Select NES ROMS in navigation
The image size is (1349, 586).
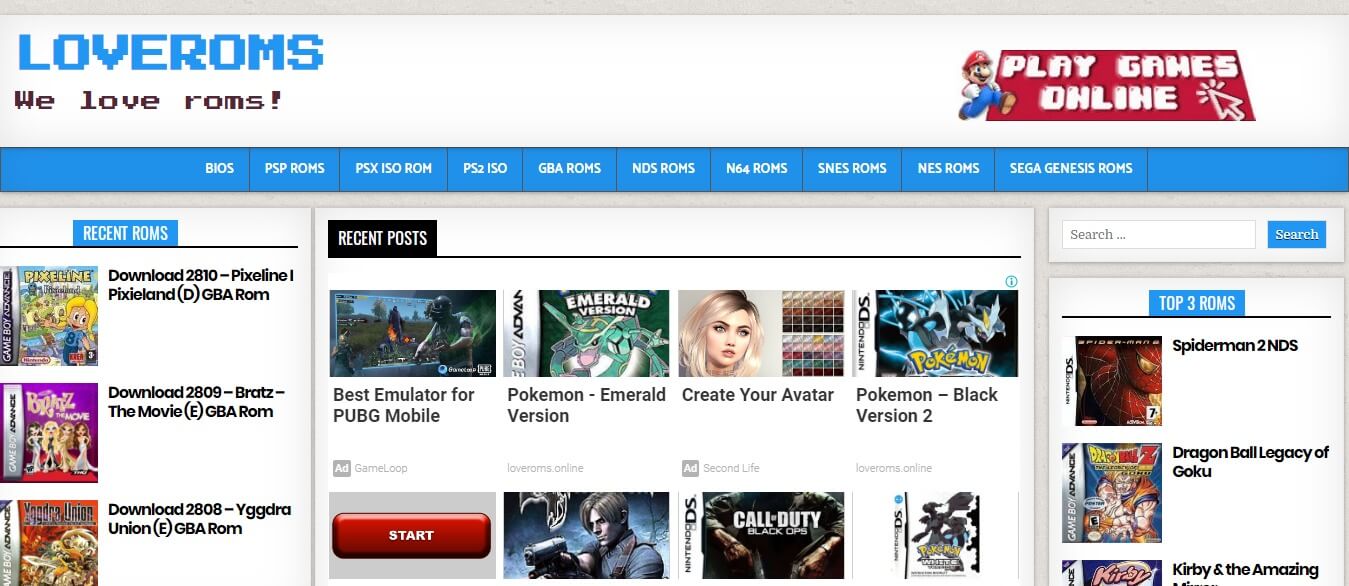point(948,168)
